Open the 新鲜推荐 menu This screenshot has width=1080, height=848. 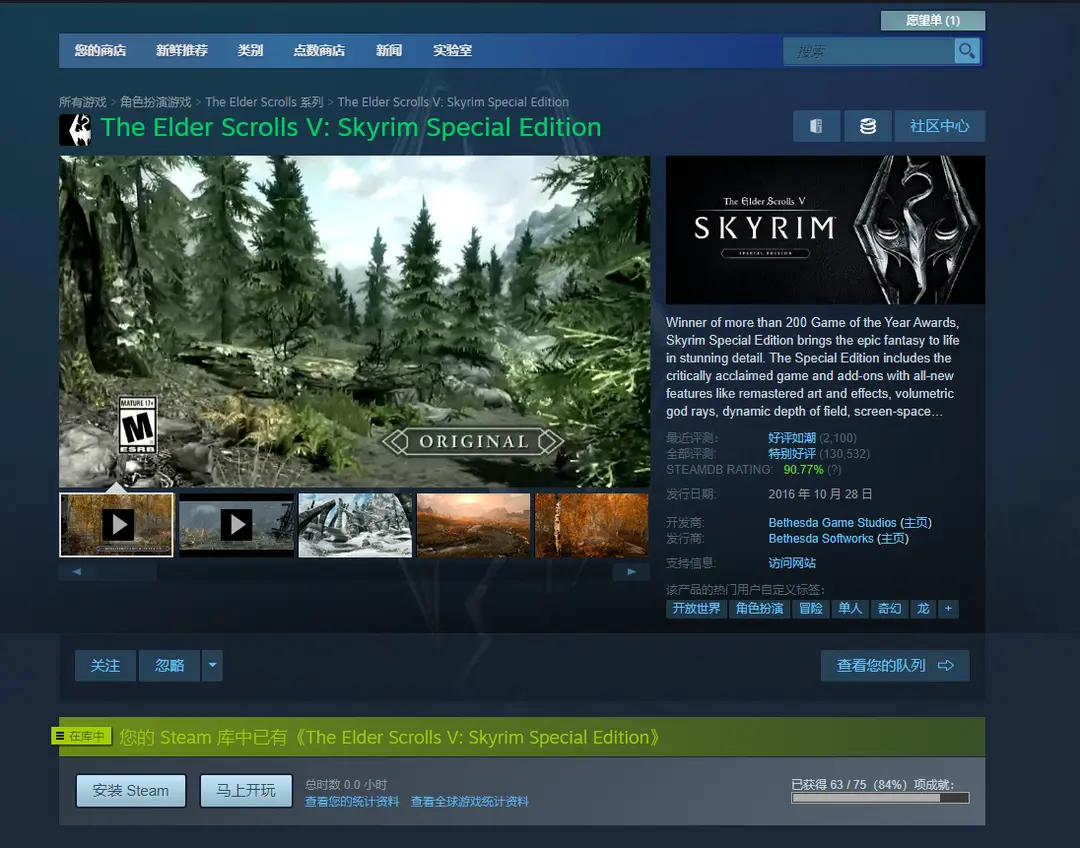[182, 50]
